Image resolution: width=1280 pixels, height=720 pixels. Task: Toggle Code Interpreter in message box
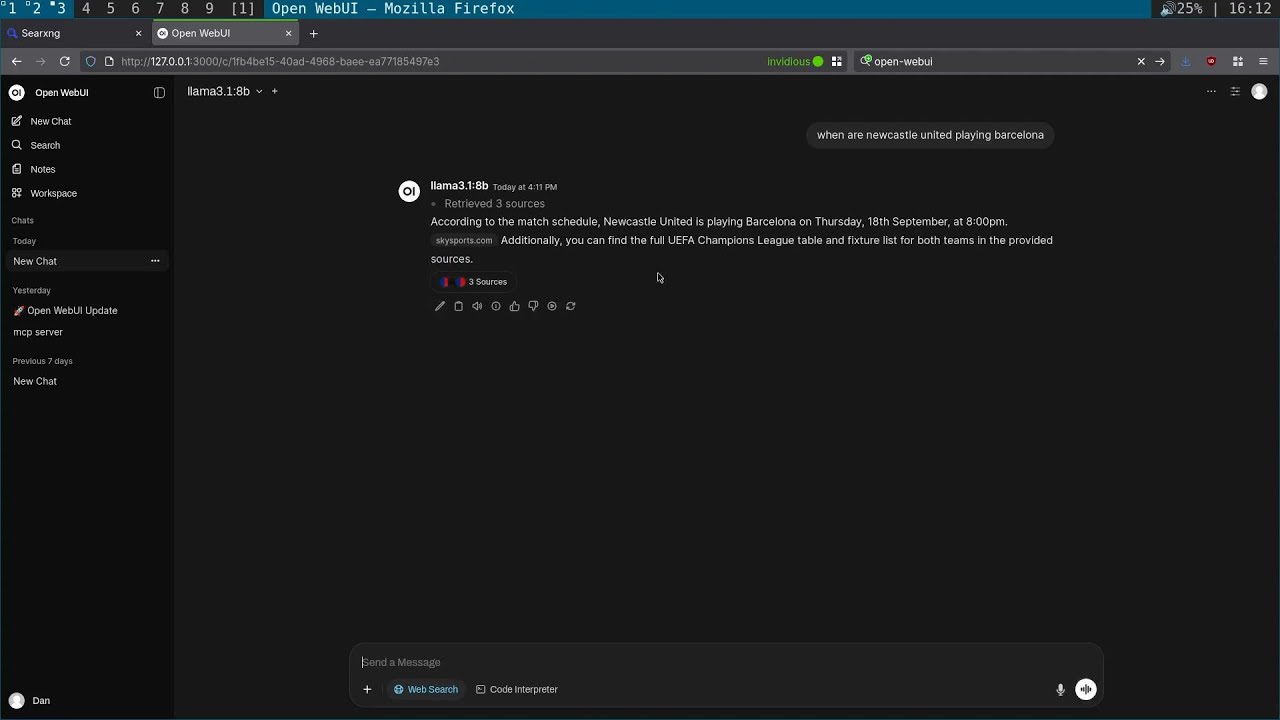(x=517, y=689)
